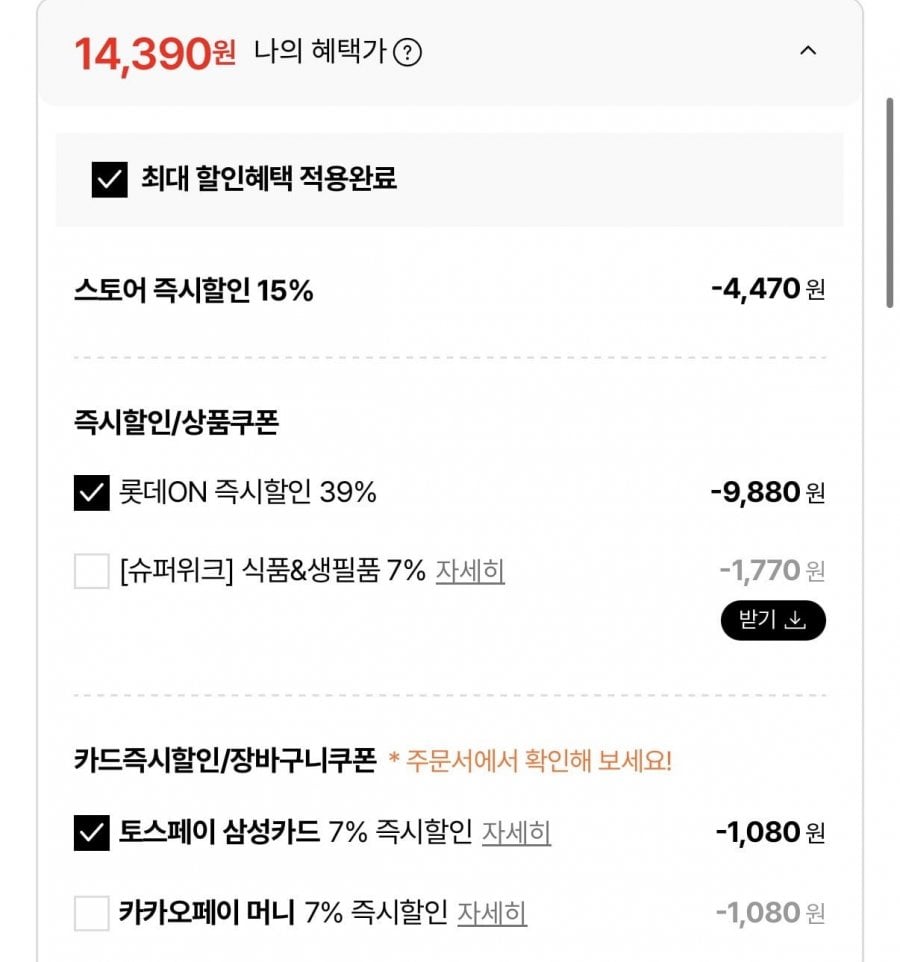The image size is (900, 962).
Task: Click the orange 주문서에서 확인해 보세요 notice
Action: point(530,762)
